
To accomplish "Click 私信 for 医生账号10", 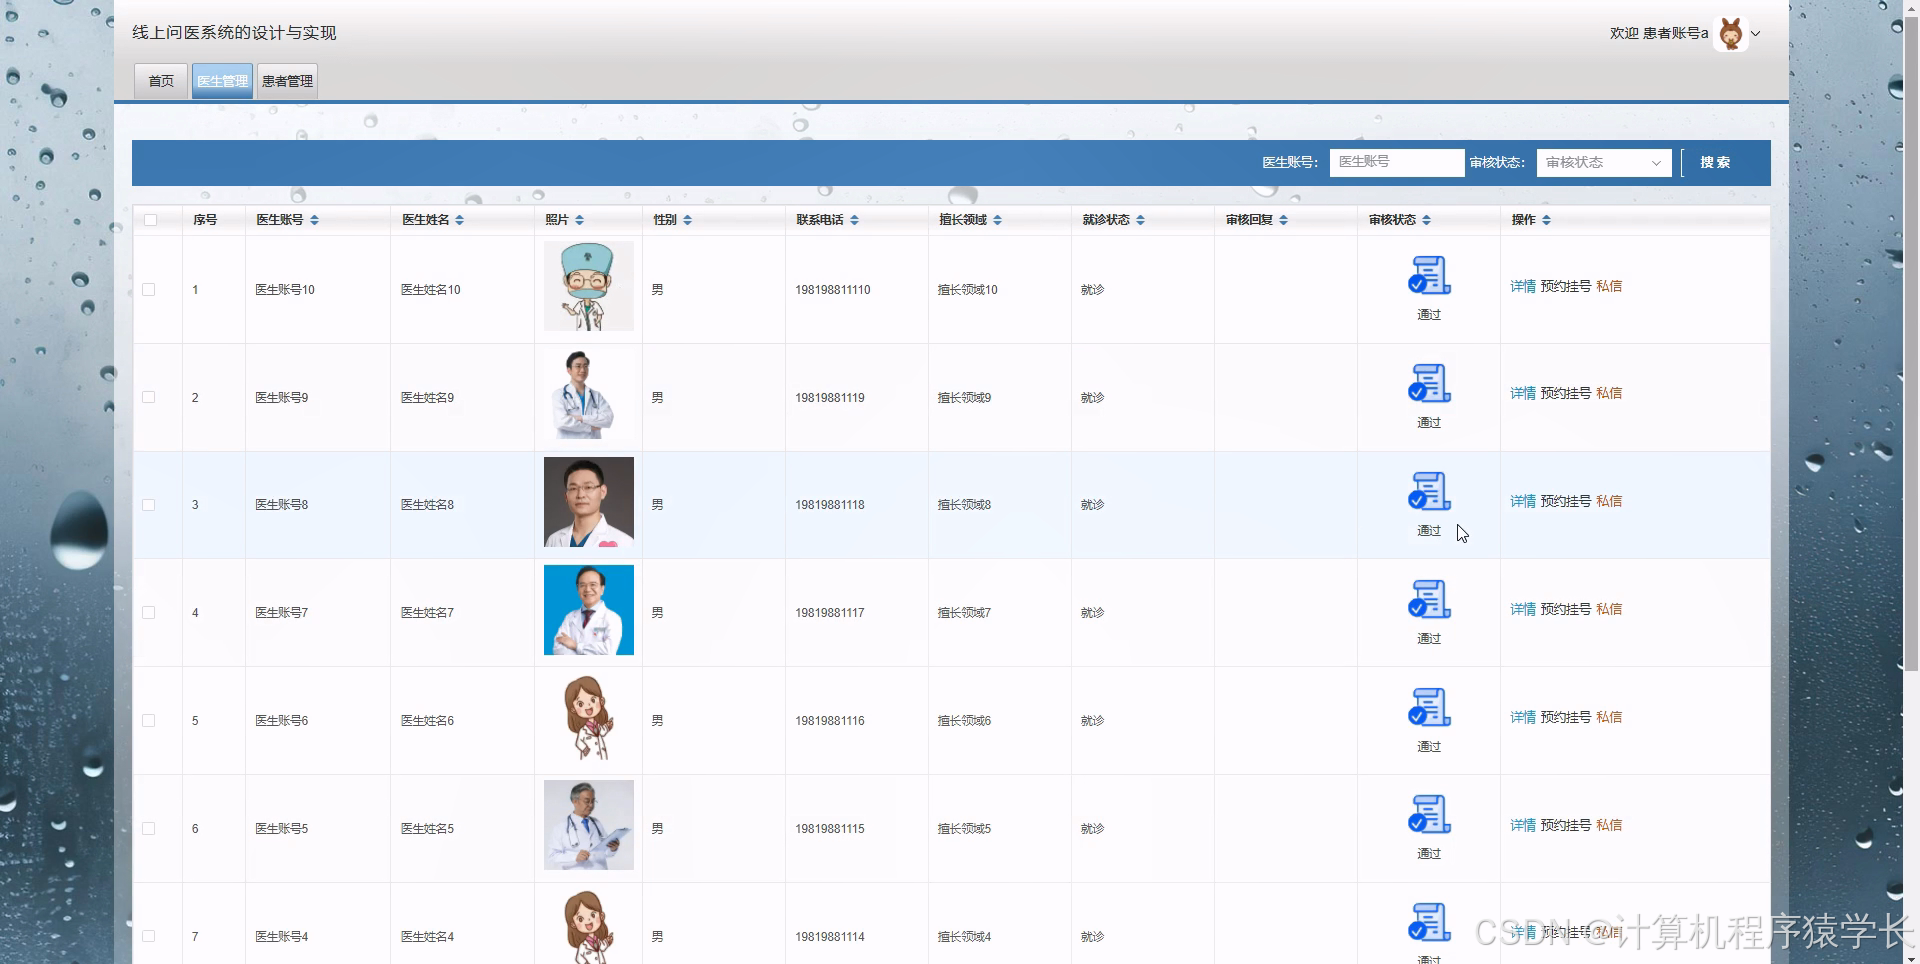I will (x=1609, y=286).
